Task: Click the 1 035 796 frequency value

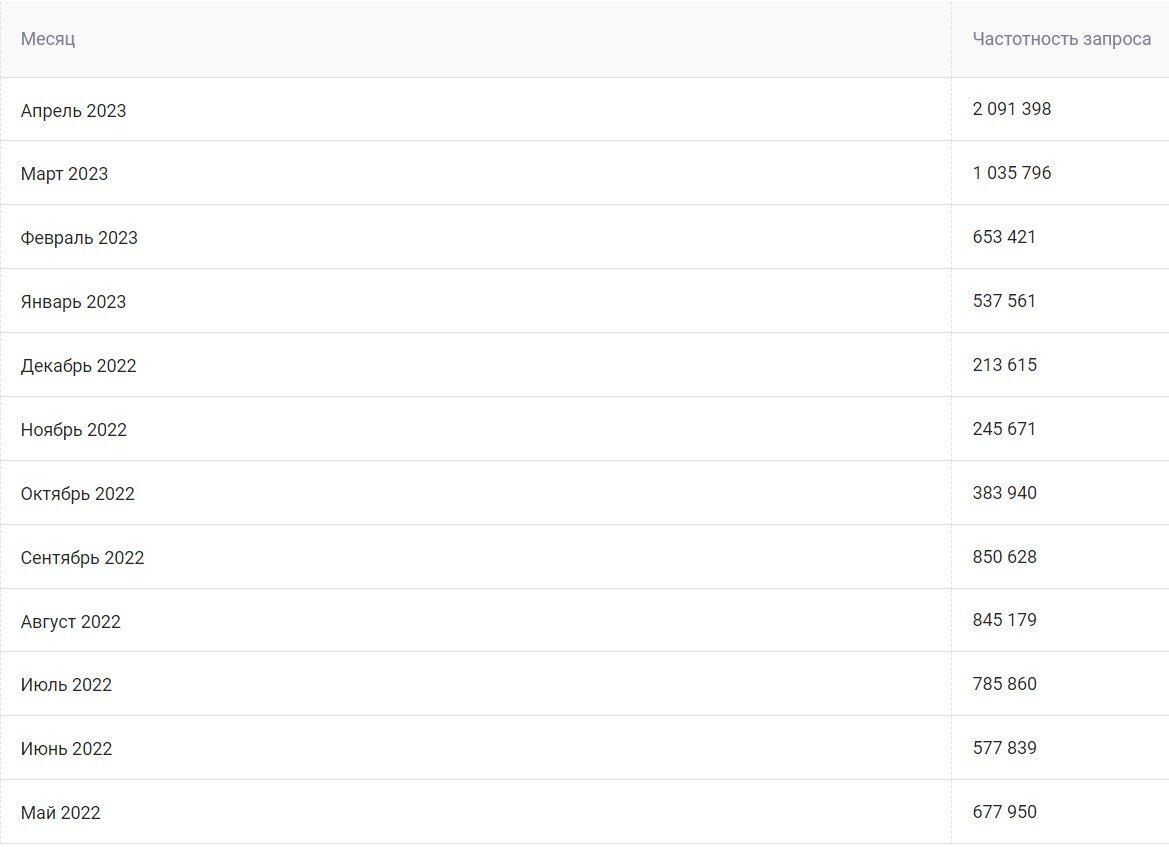Action: coord(1011,173)
